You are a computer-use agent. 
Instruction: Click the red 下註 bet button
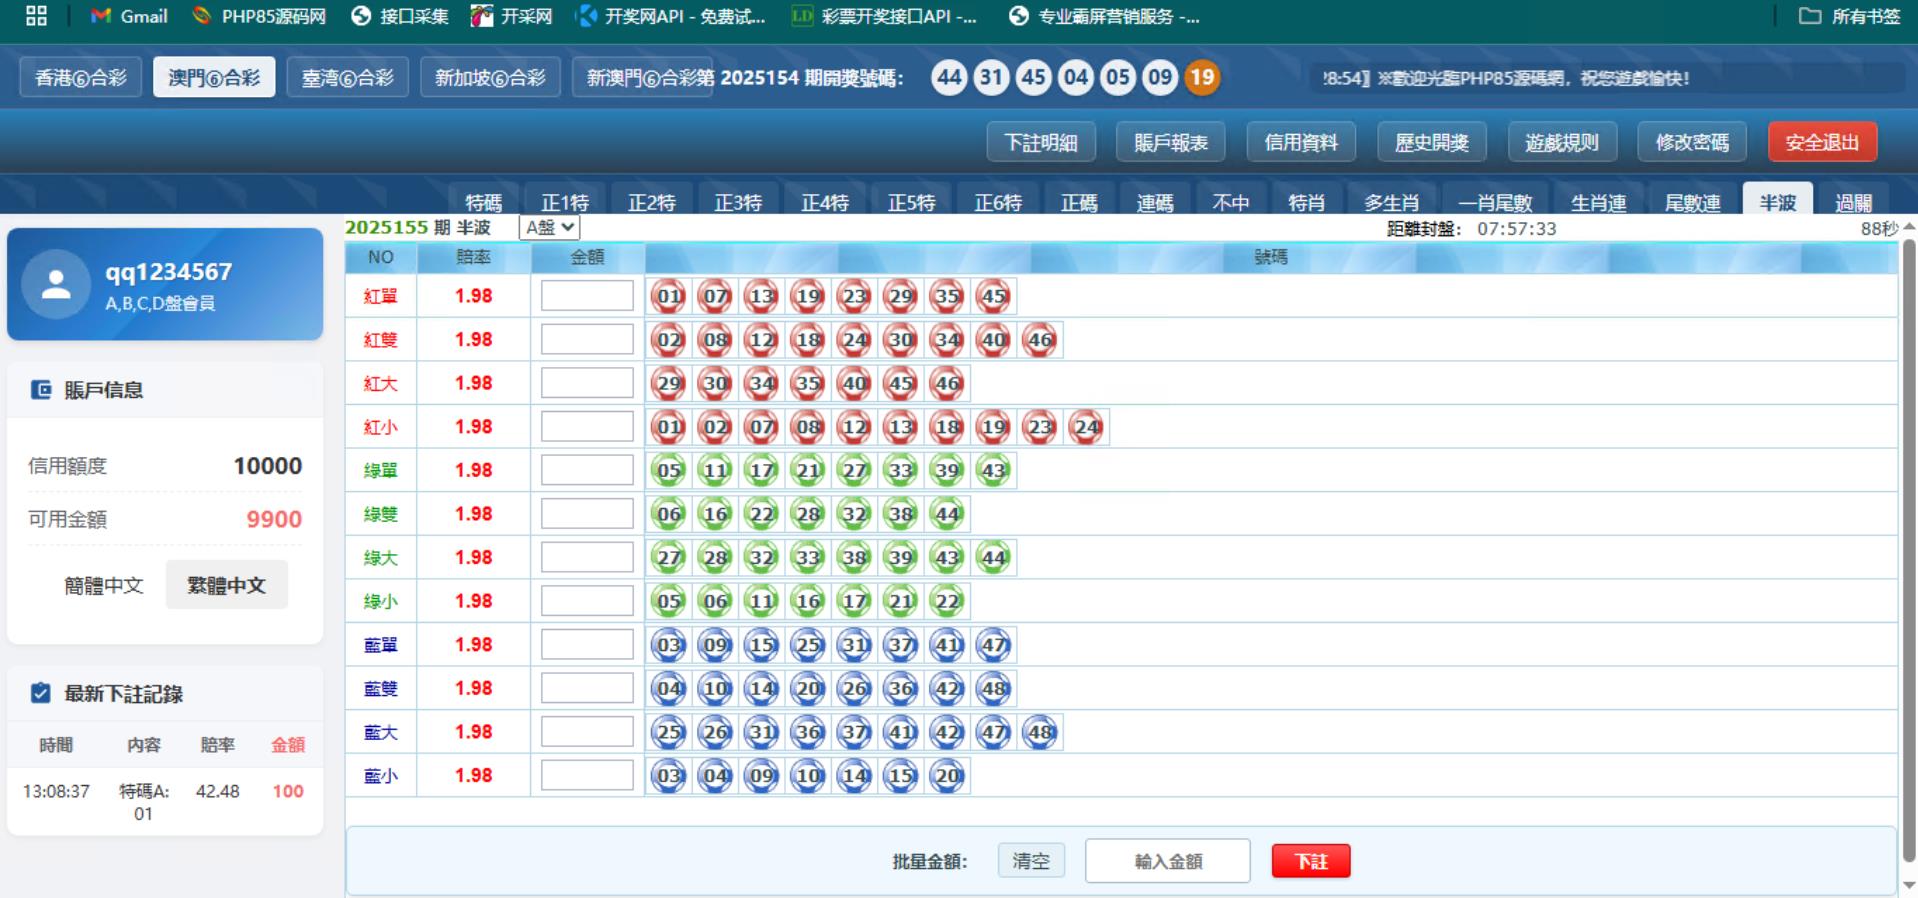1310,861
